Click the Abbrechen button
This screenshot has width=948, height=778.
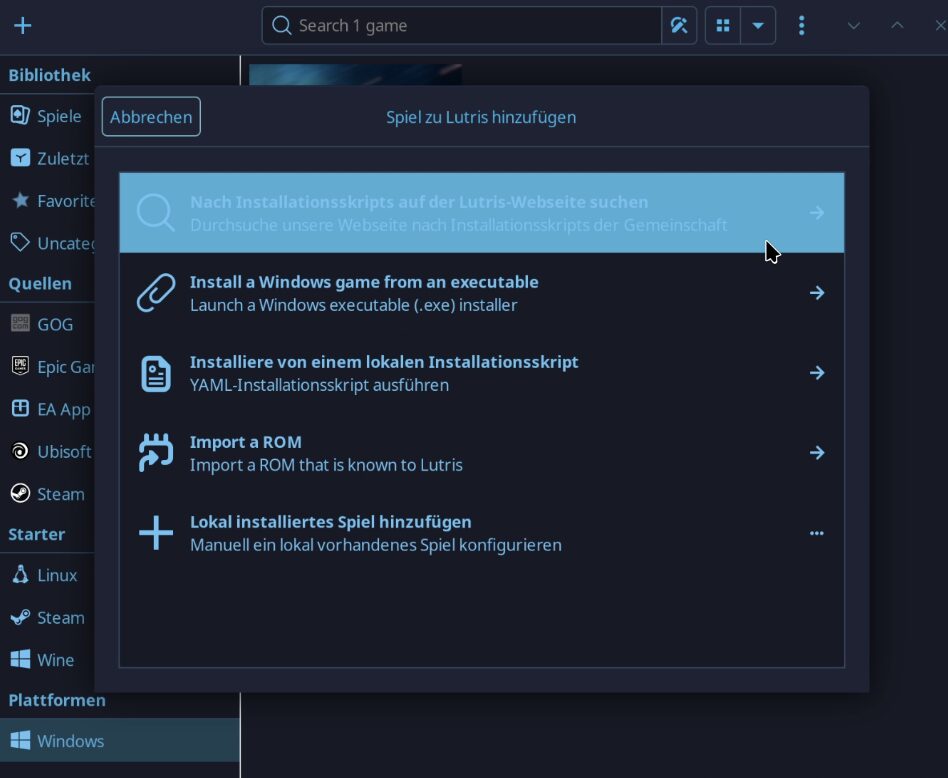tap(151, 117)
